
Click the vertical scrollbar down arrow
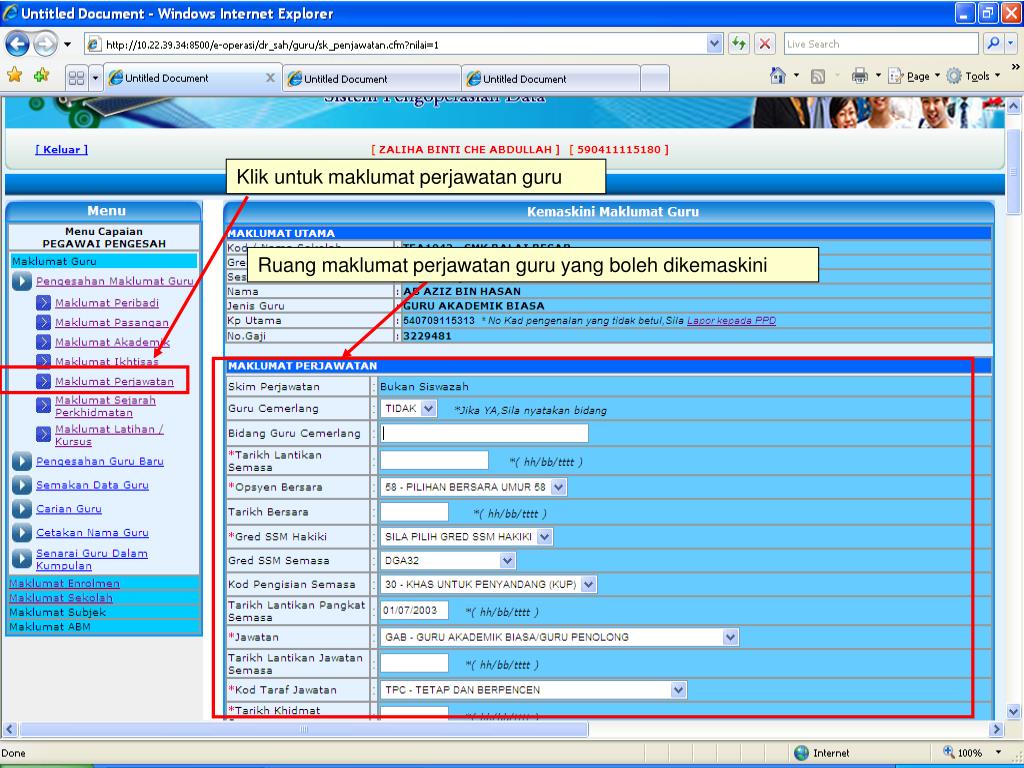click(1014, 712)
